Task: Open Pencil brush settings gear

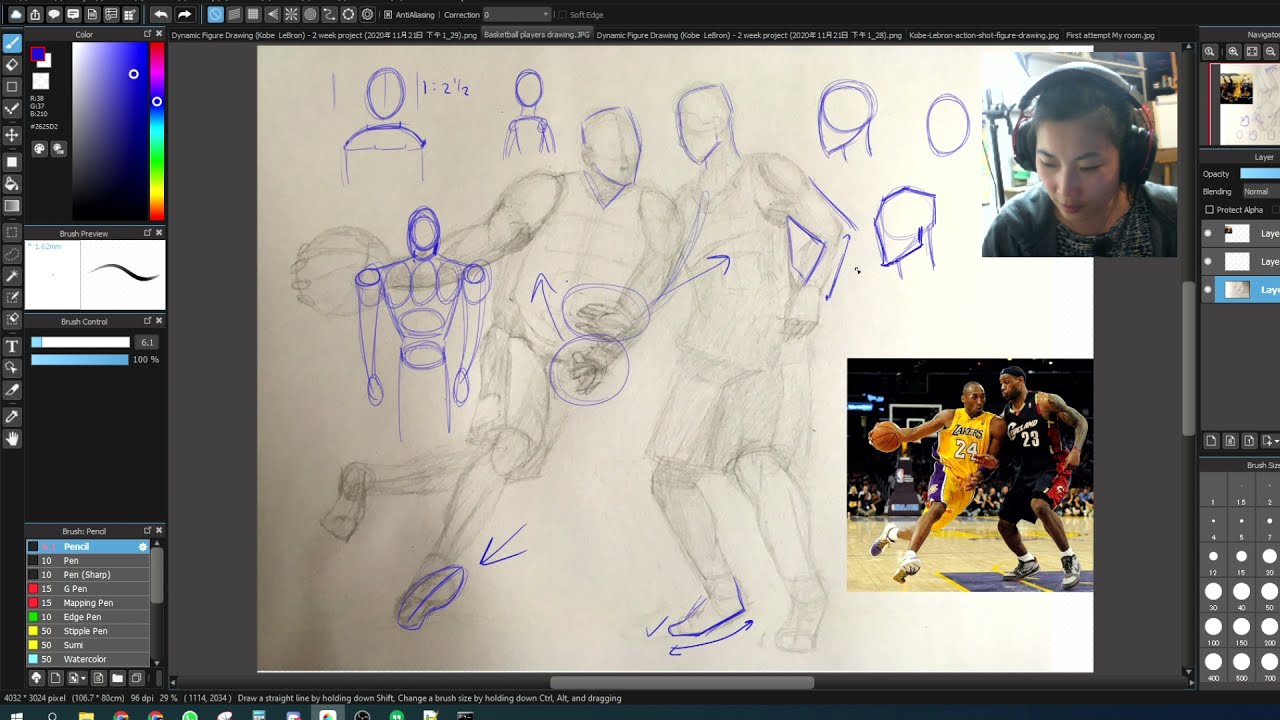Action: coord(143,547)
